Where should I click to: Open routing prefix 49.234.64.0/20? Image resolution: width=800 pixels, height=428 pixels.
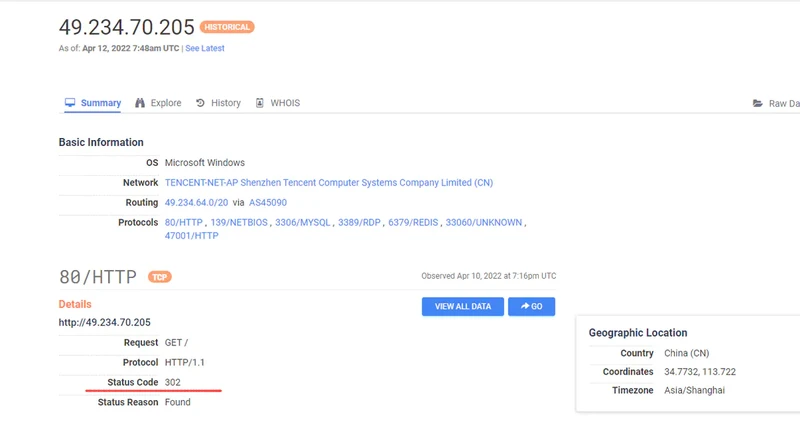[x=196, y=202]
